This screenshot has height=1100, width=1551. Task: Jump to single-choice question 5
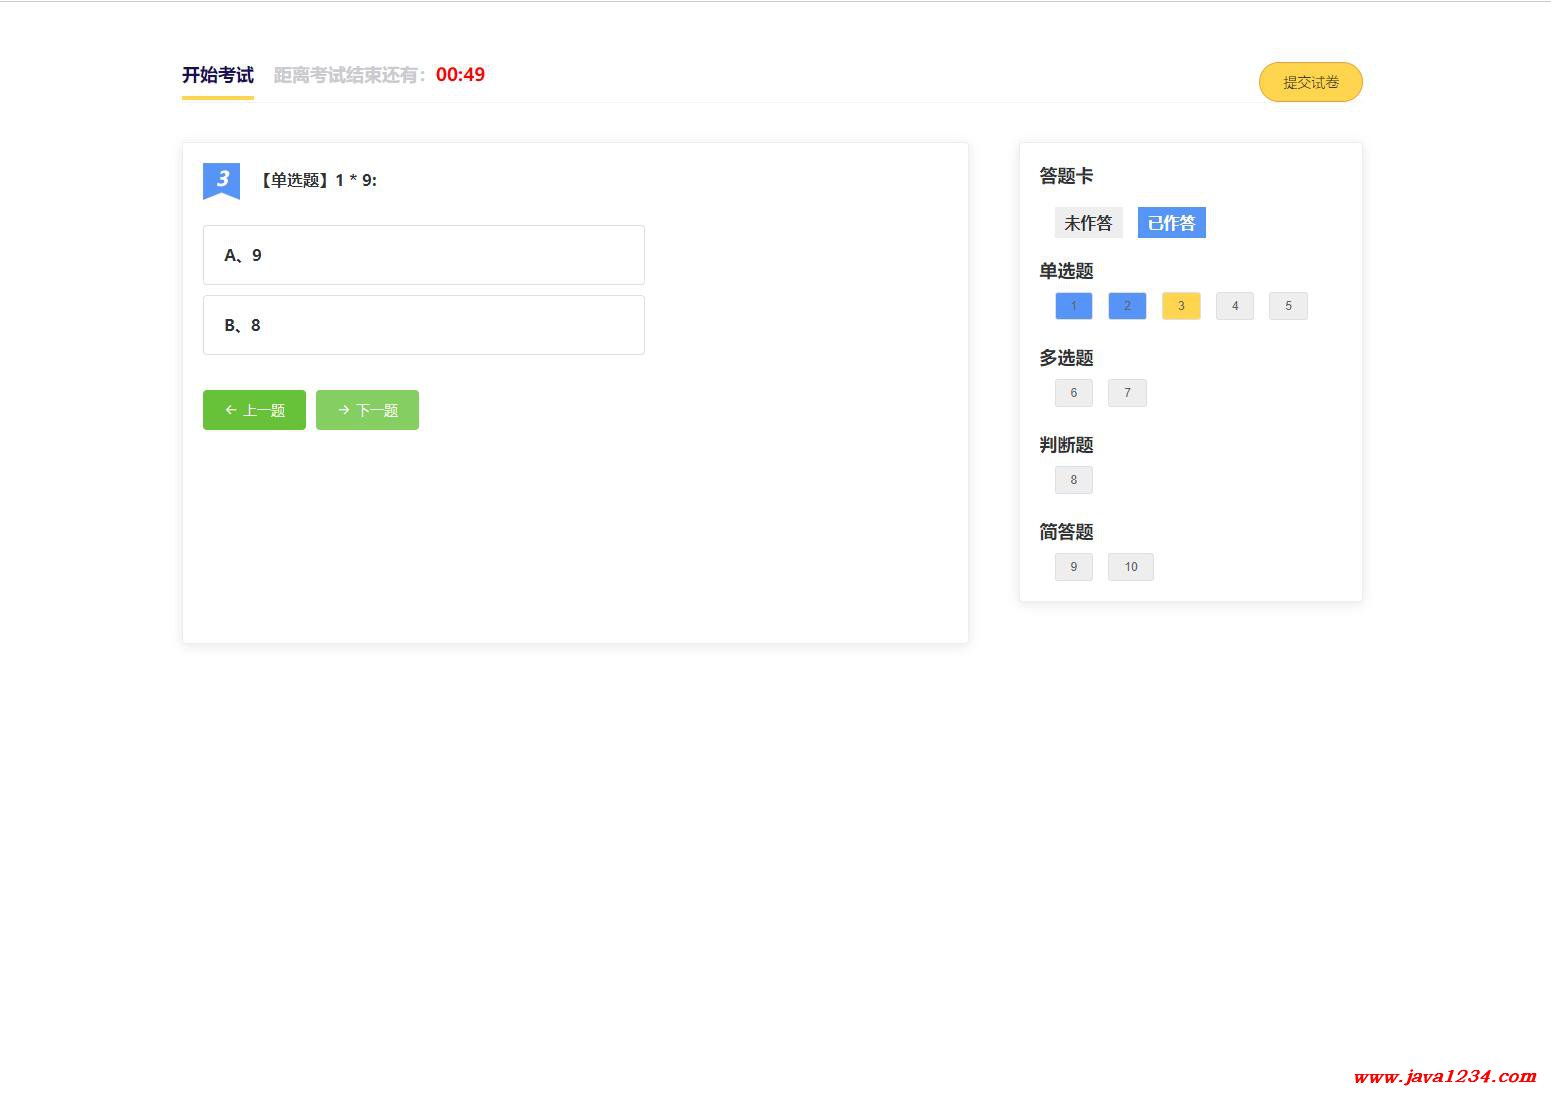tap(1288, 306)
